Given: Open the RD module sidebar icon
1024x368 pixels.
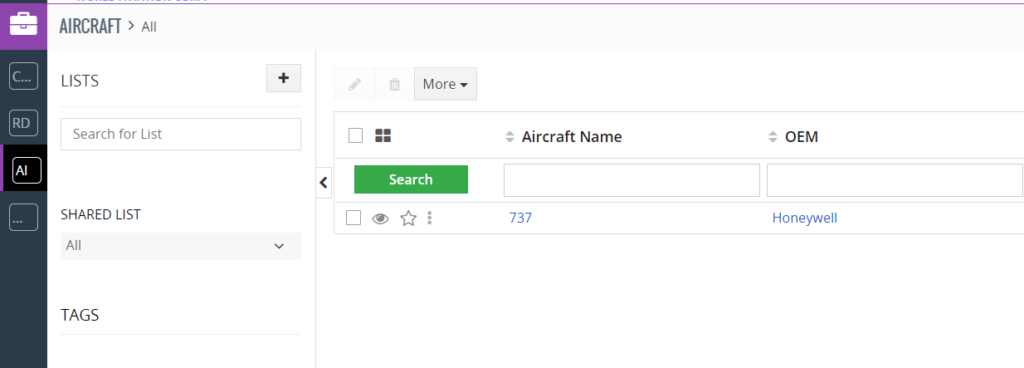Looking at the screenshot, I should coord(24,123).
